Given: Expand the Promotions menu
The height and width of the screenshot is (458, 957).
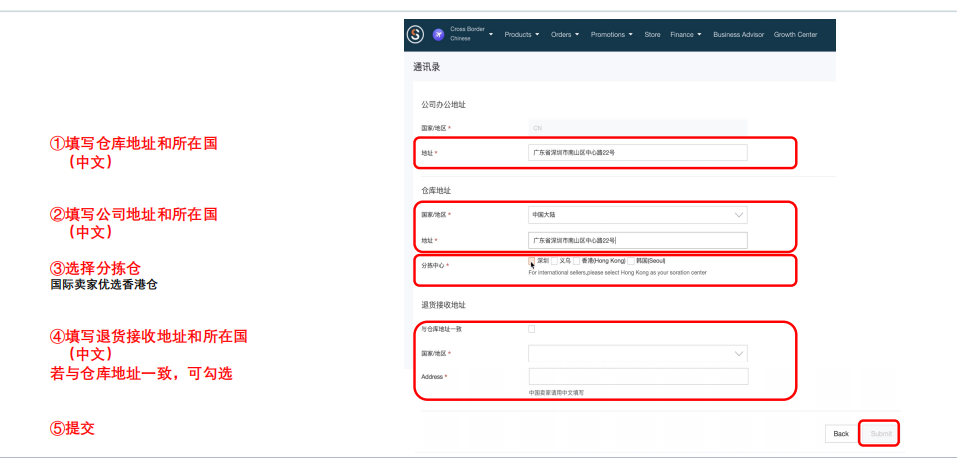Looking at the screenshot, I should [x=611, y=34].
